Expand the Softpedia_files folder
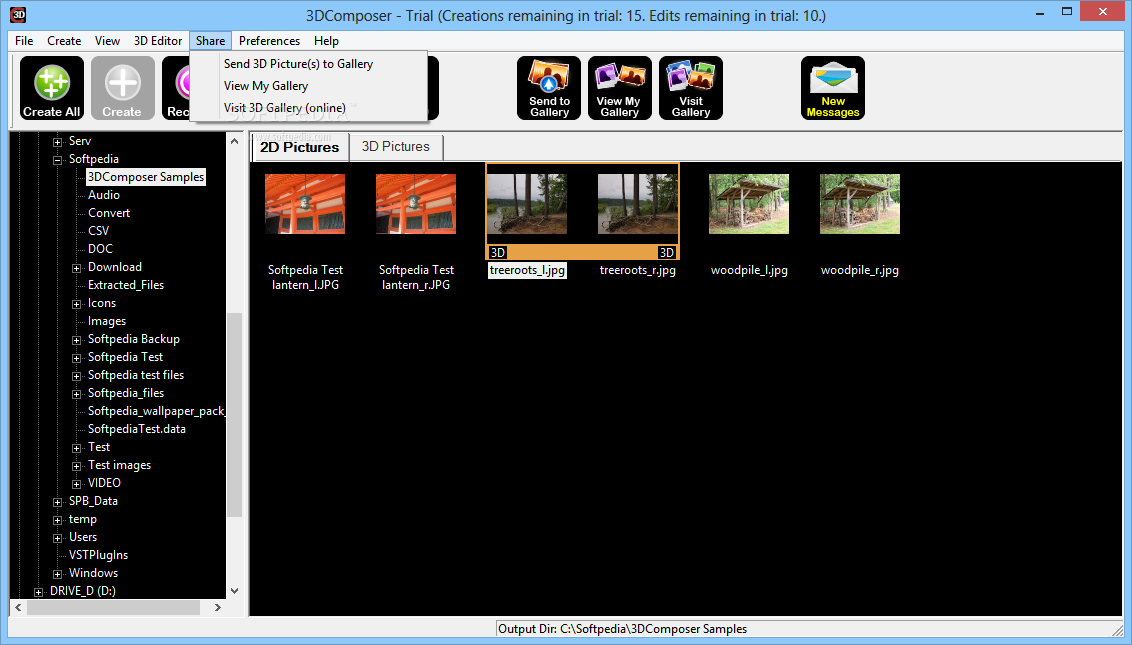This screenshot has height=645, width=1132. click(76, 394)
